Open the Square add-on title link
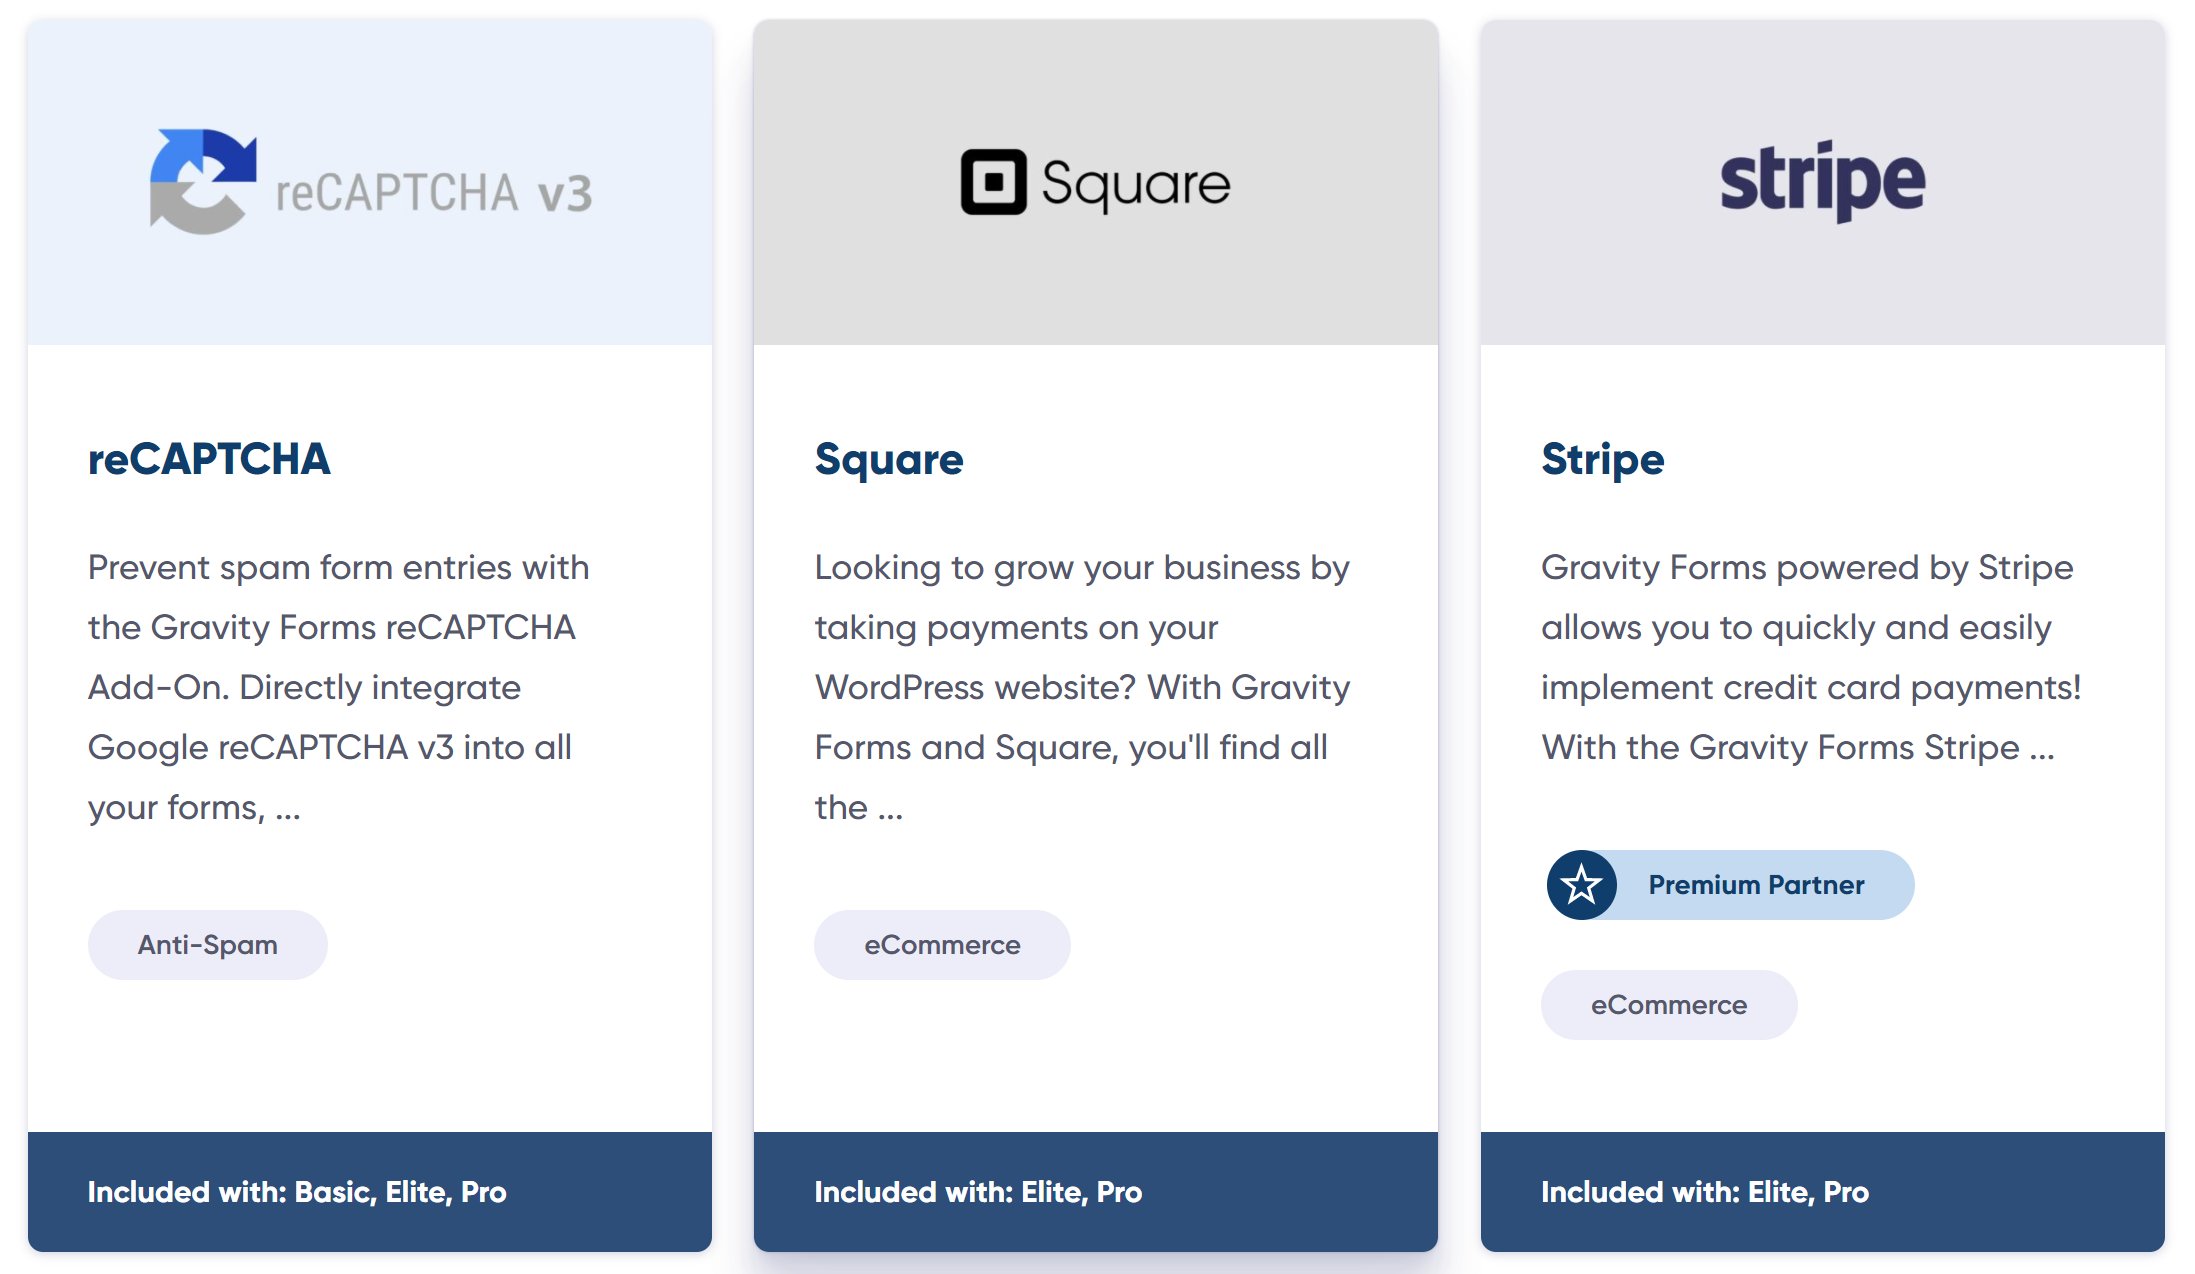 click(x=889, y=460)
